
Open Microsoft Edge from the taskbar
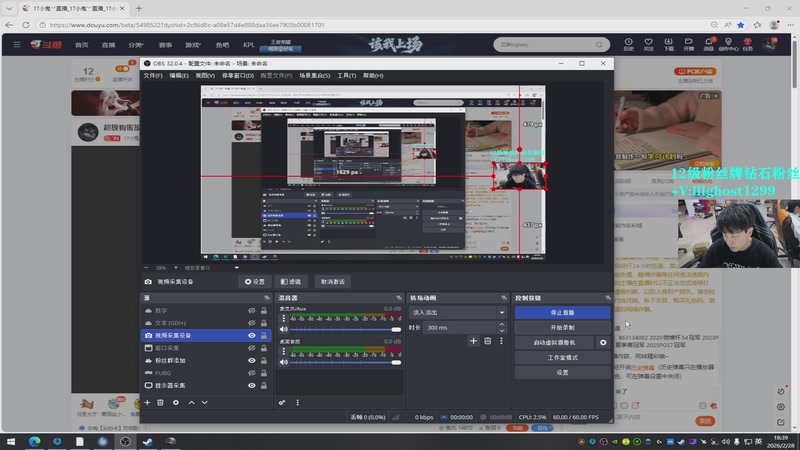pyautogui.click(x=34, y=441)
